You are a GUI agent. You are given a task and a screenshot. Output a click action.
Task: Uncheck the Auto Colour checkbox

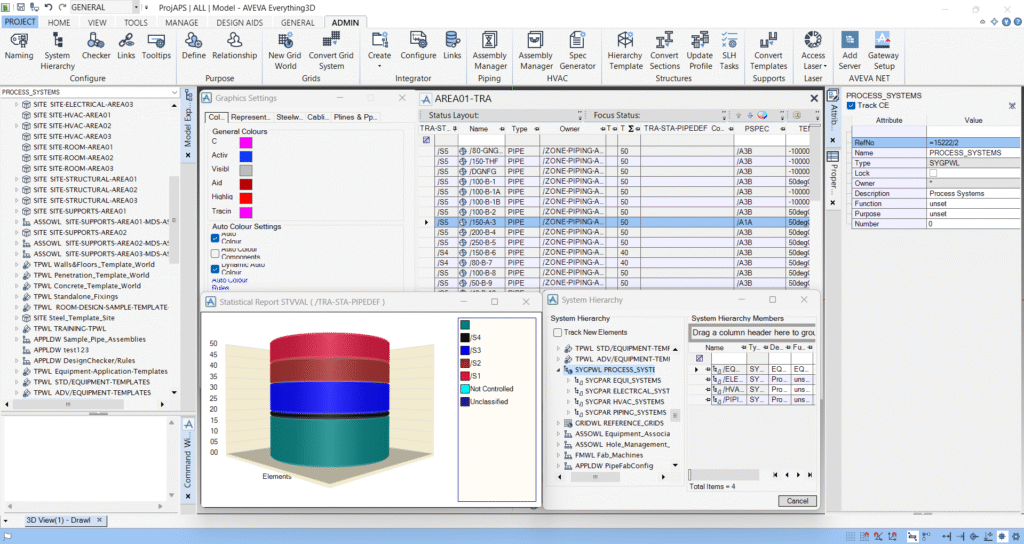pyautogui.click(x=215, y=238)
